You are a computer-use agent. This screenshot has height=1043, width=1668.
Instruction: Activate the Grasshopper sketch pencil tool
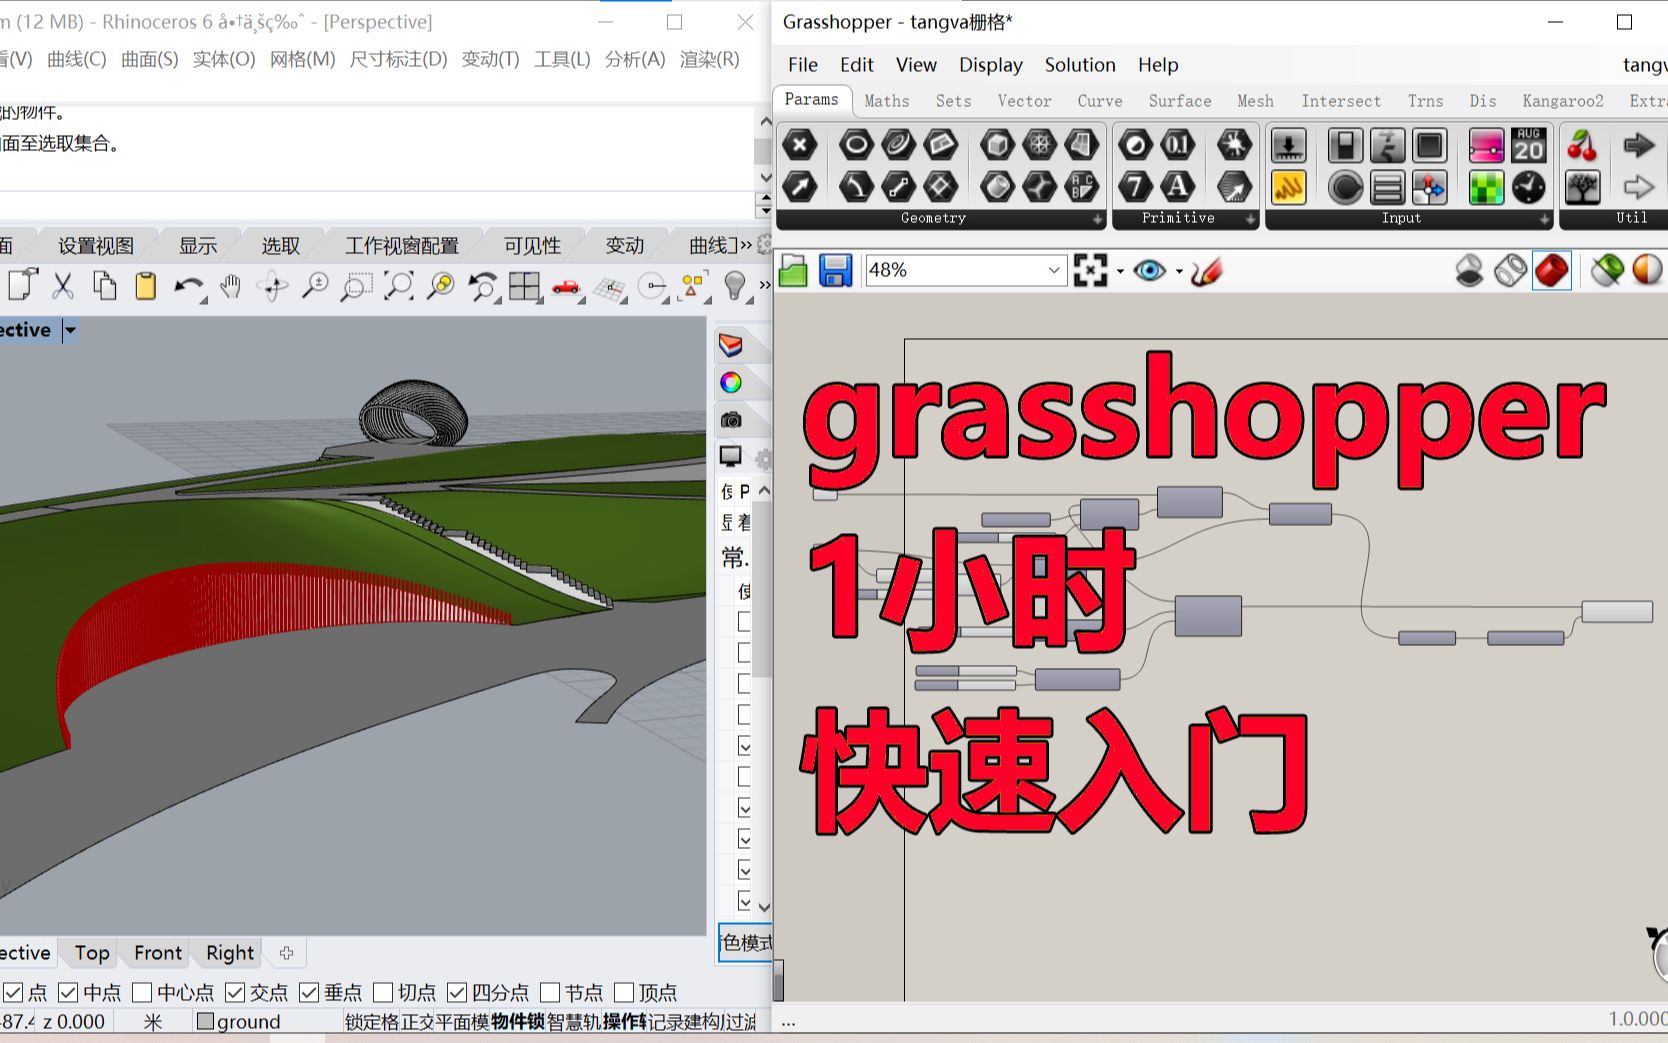pyautogui.click(x=1207, y=271)
